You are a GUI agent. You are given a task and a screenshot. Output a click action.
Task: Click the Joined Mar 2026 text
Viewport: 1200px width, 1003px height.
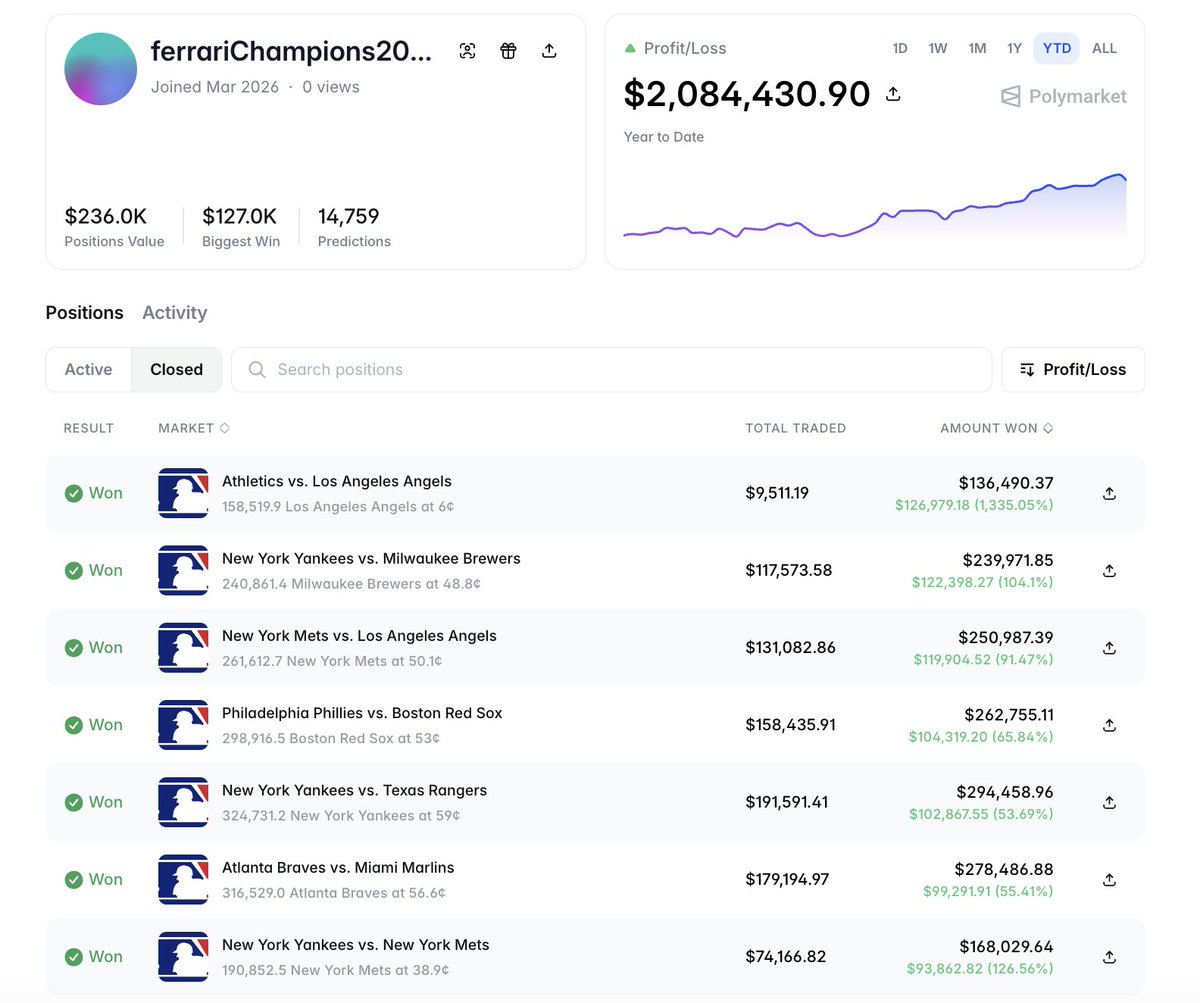click(x=215, y=87)
